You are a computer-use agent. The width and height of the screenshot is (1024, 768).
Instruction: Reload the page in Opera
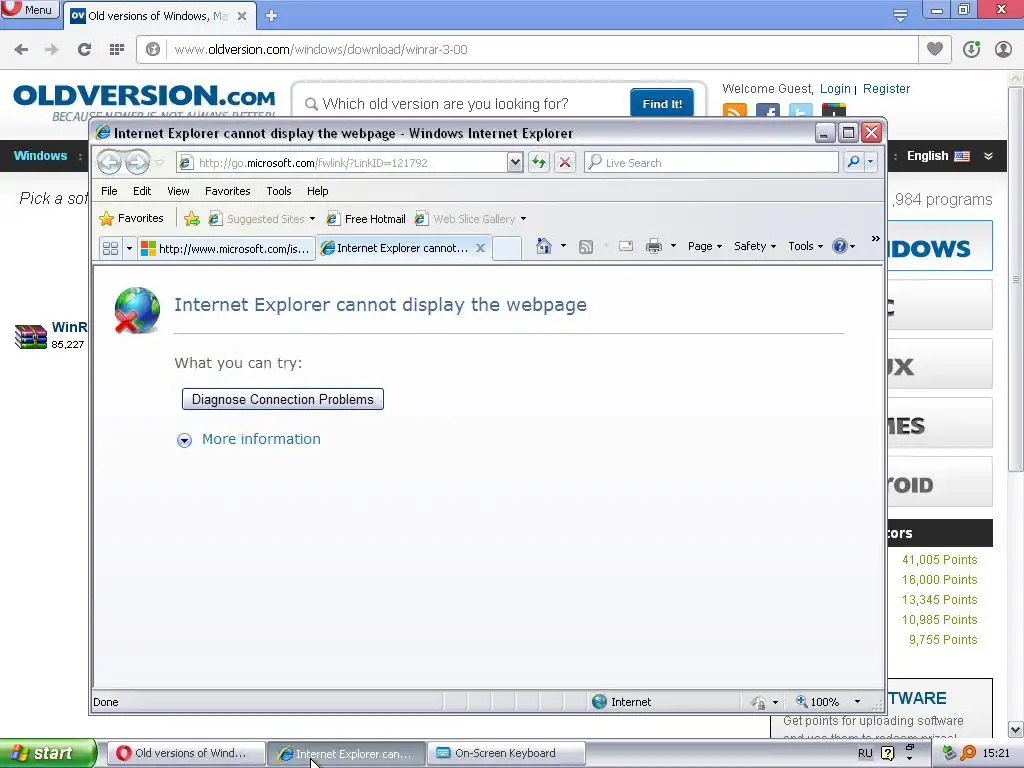(x=84, y=50)
